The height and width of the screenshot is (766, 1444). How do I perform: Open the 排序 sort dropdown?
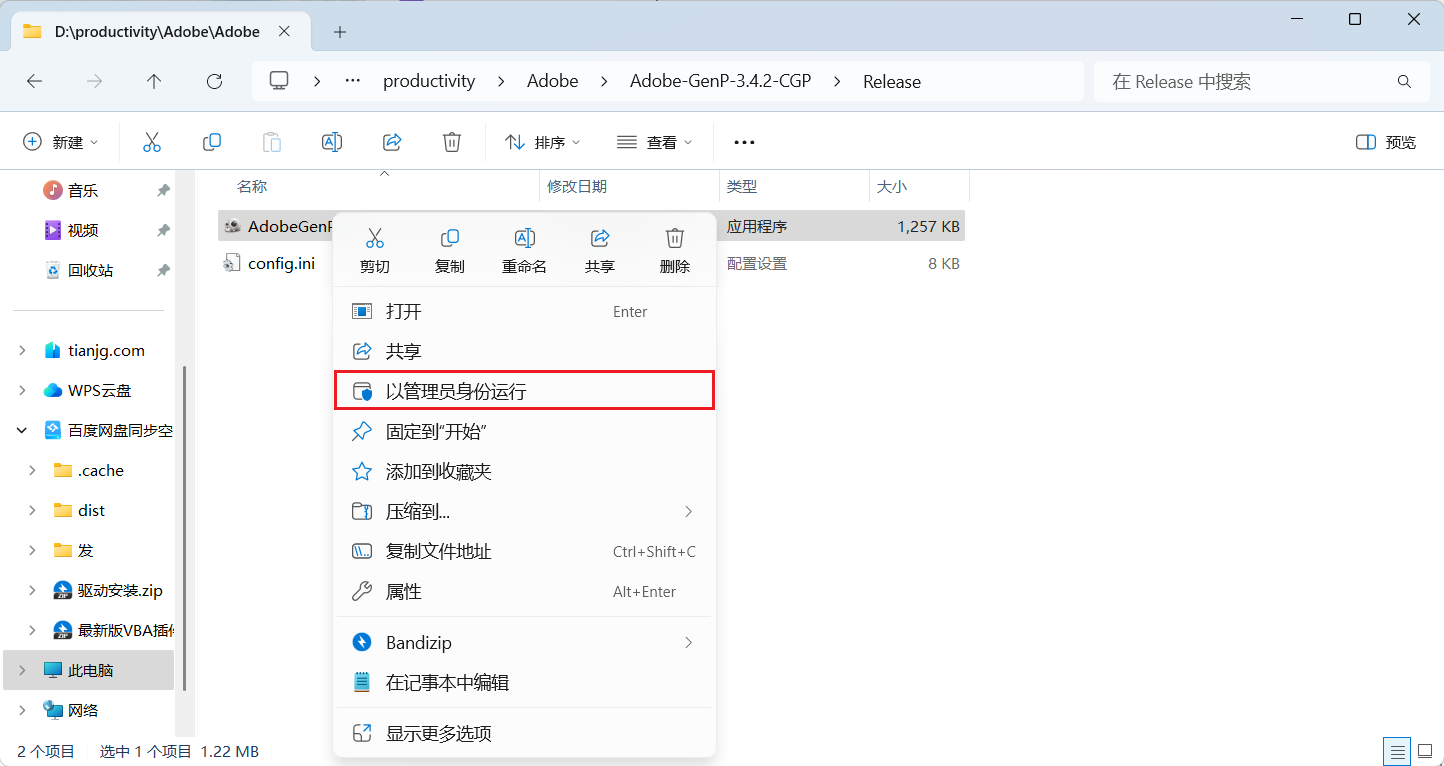tap(543, 142)
